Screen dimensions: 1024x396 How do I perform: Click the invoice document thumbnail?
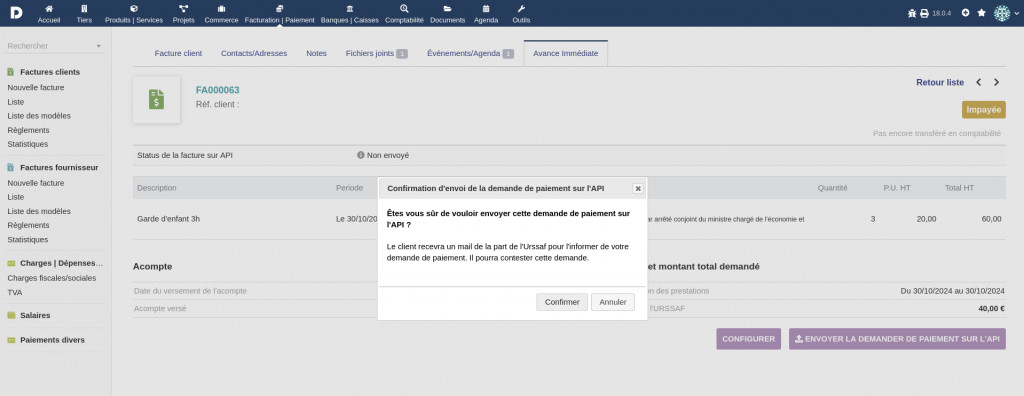(156, 99)
